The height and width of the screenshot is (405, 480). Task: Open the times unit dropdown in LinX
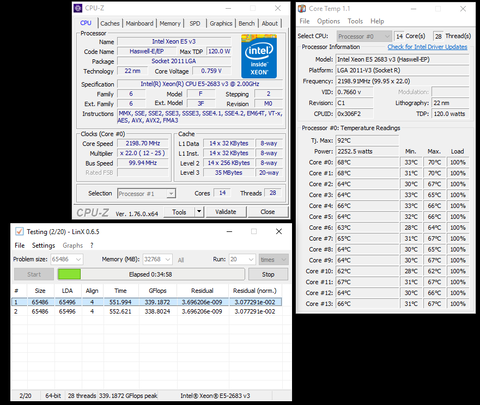tap(273, 259)
